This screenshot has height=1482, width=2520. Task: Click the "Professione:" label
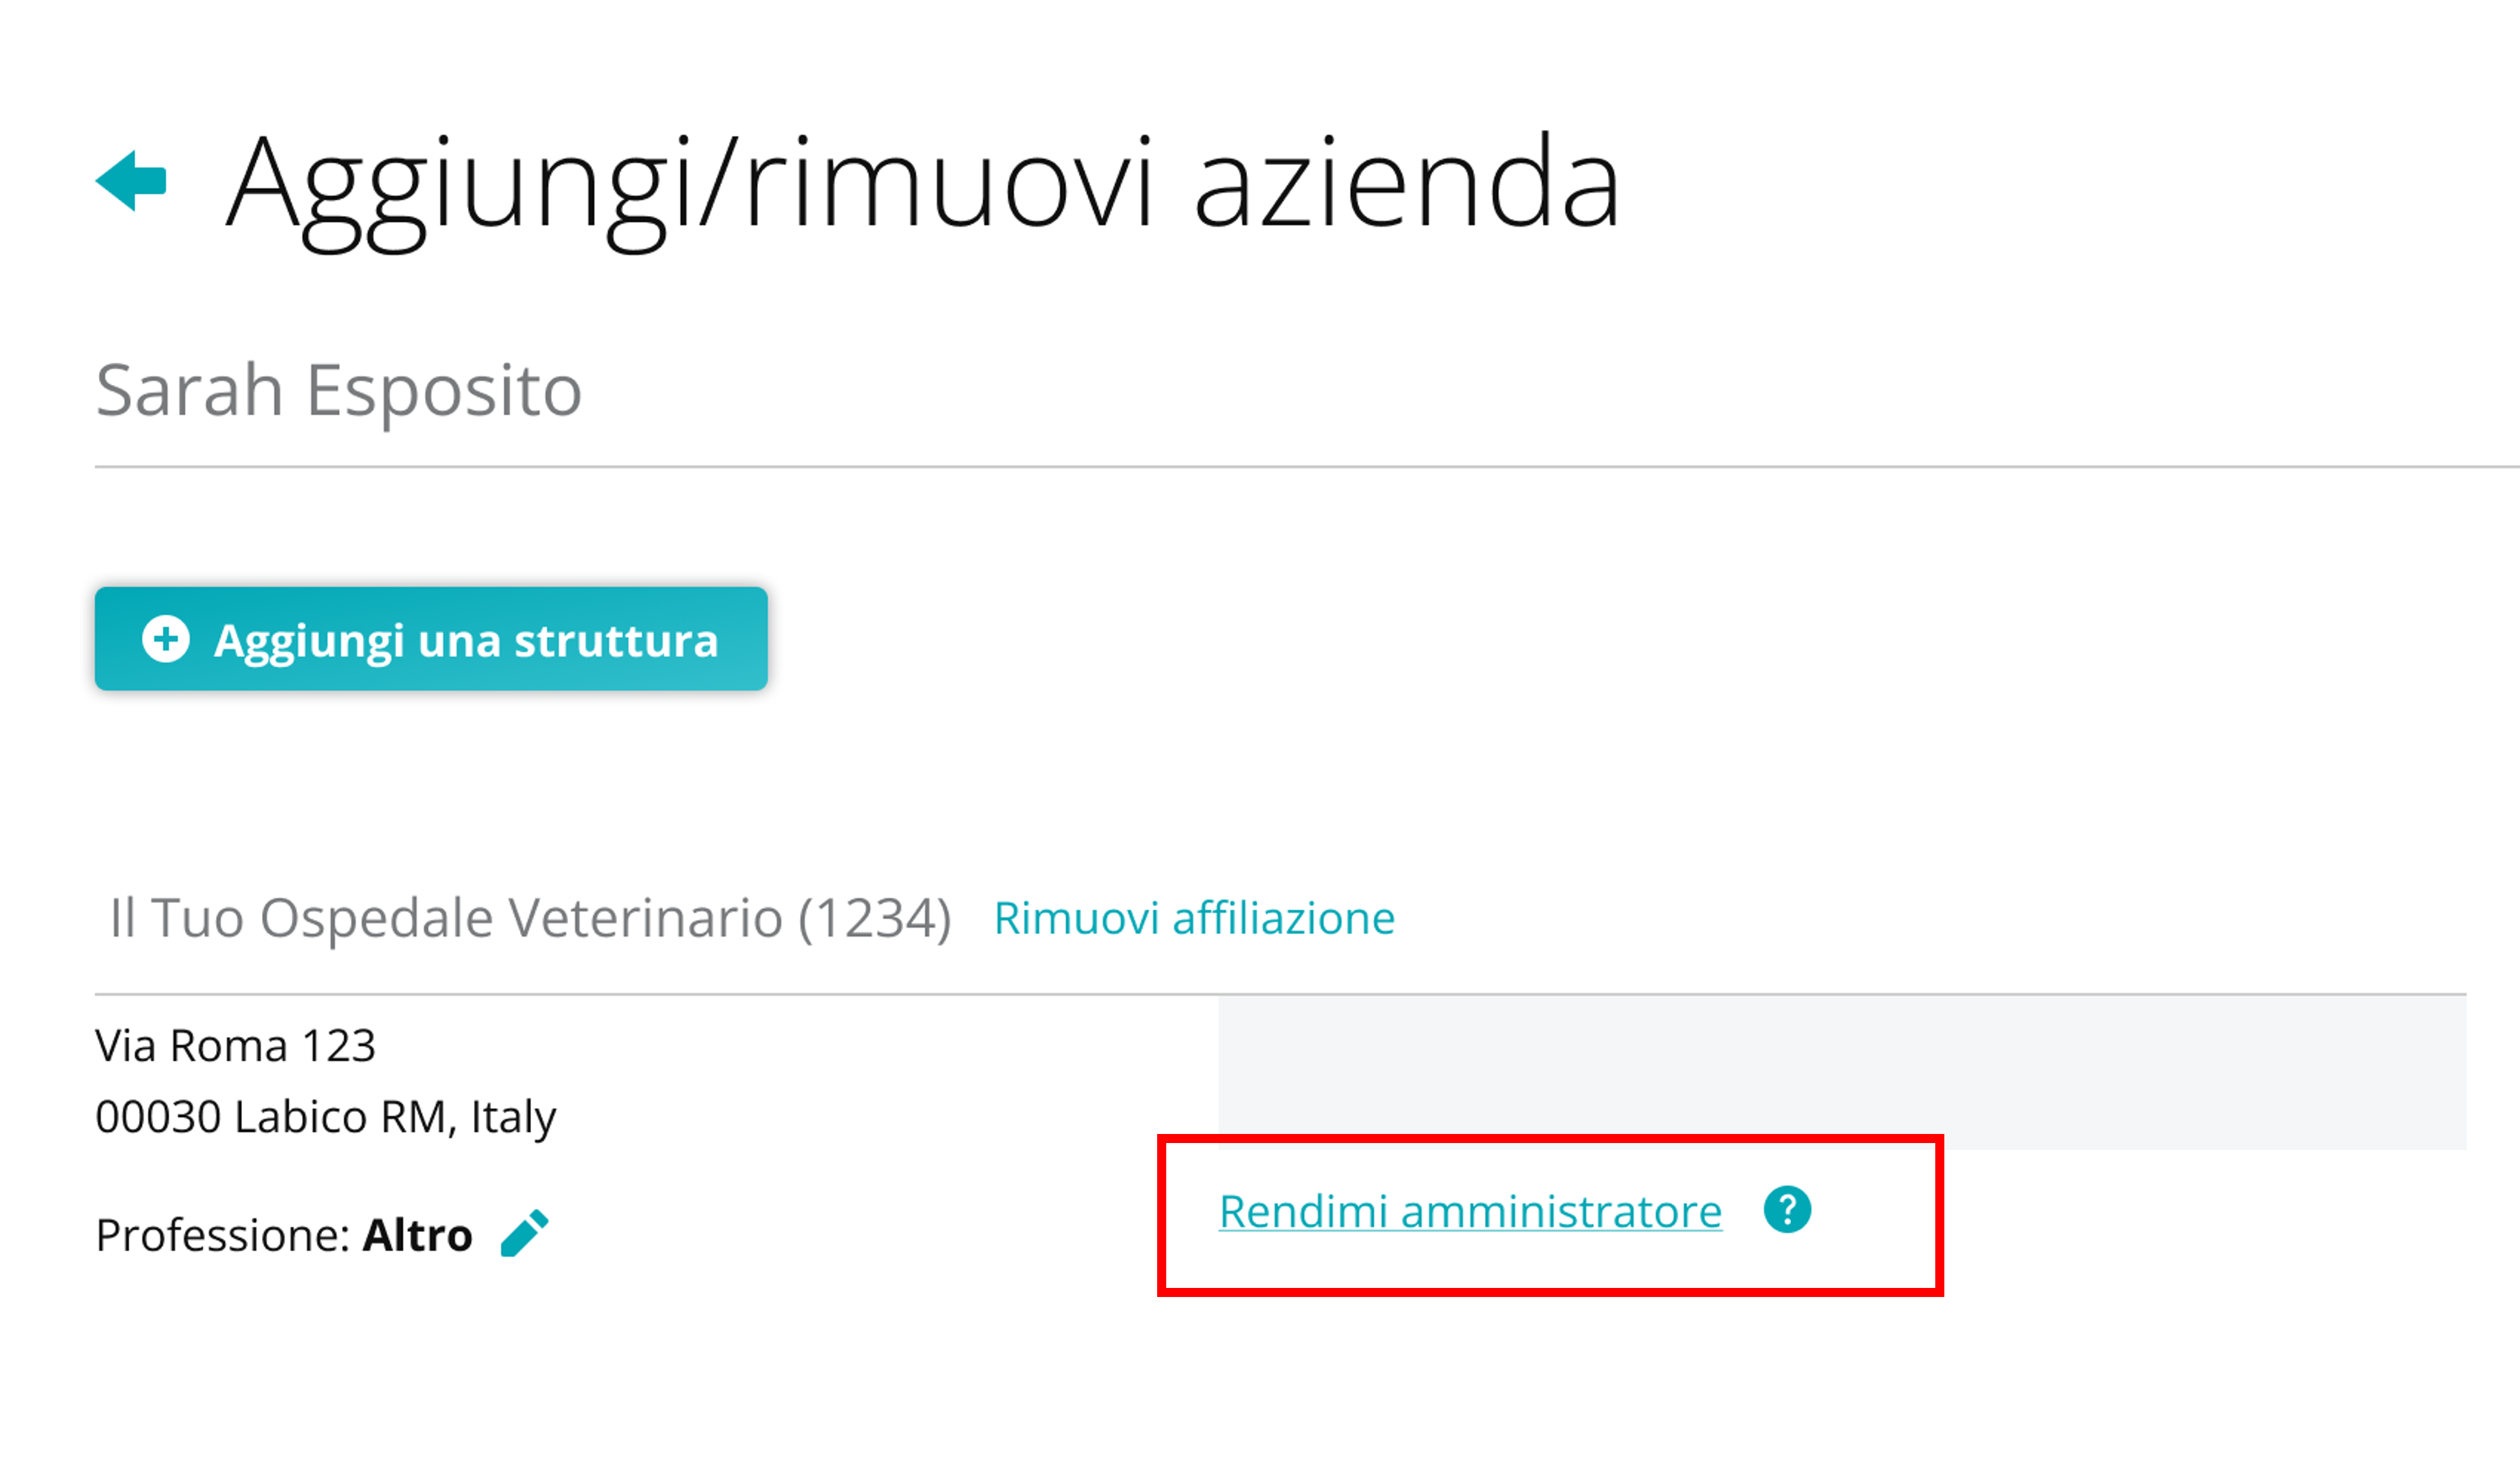[x=222, y=1236]
